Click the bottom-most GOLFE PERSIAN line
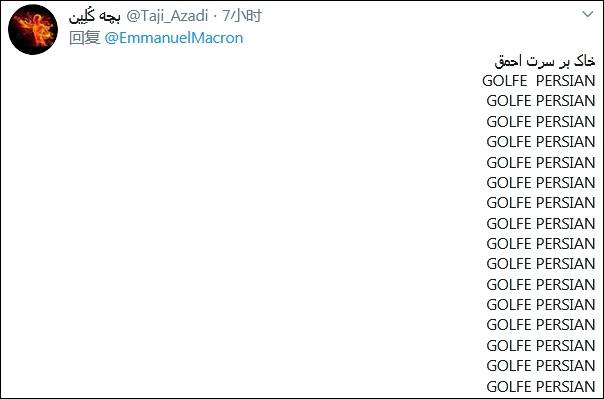The width and height of the screenshot is (604, 399). point(541,386)
